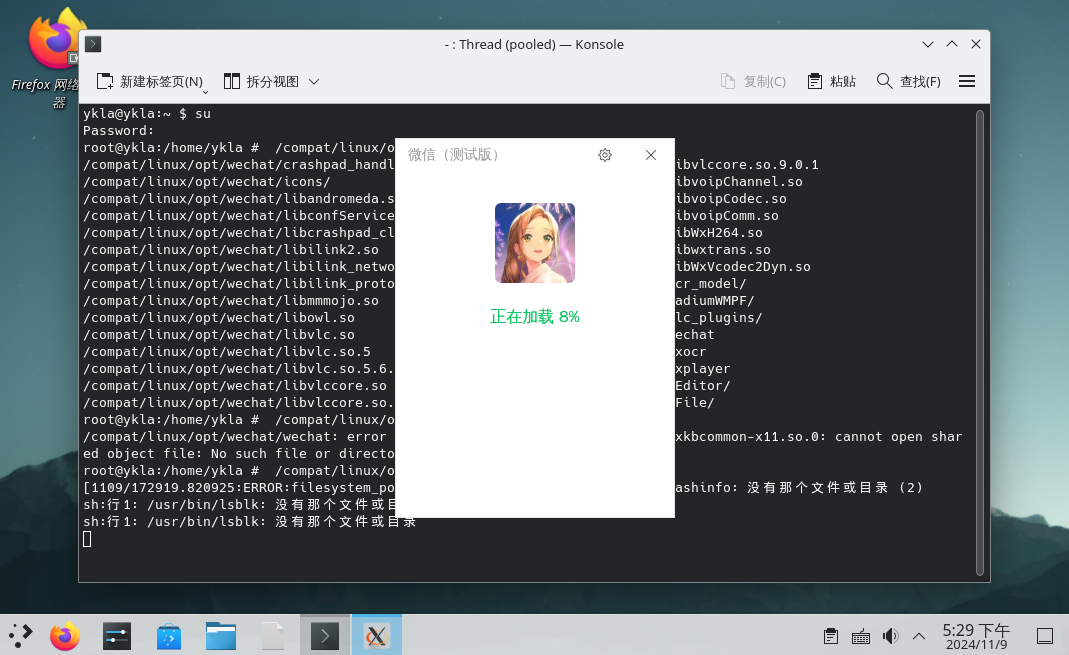
Task: Minimize the Konsole window
Action: (x=928, y=44)
